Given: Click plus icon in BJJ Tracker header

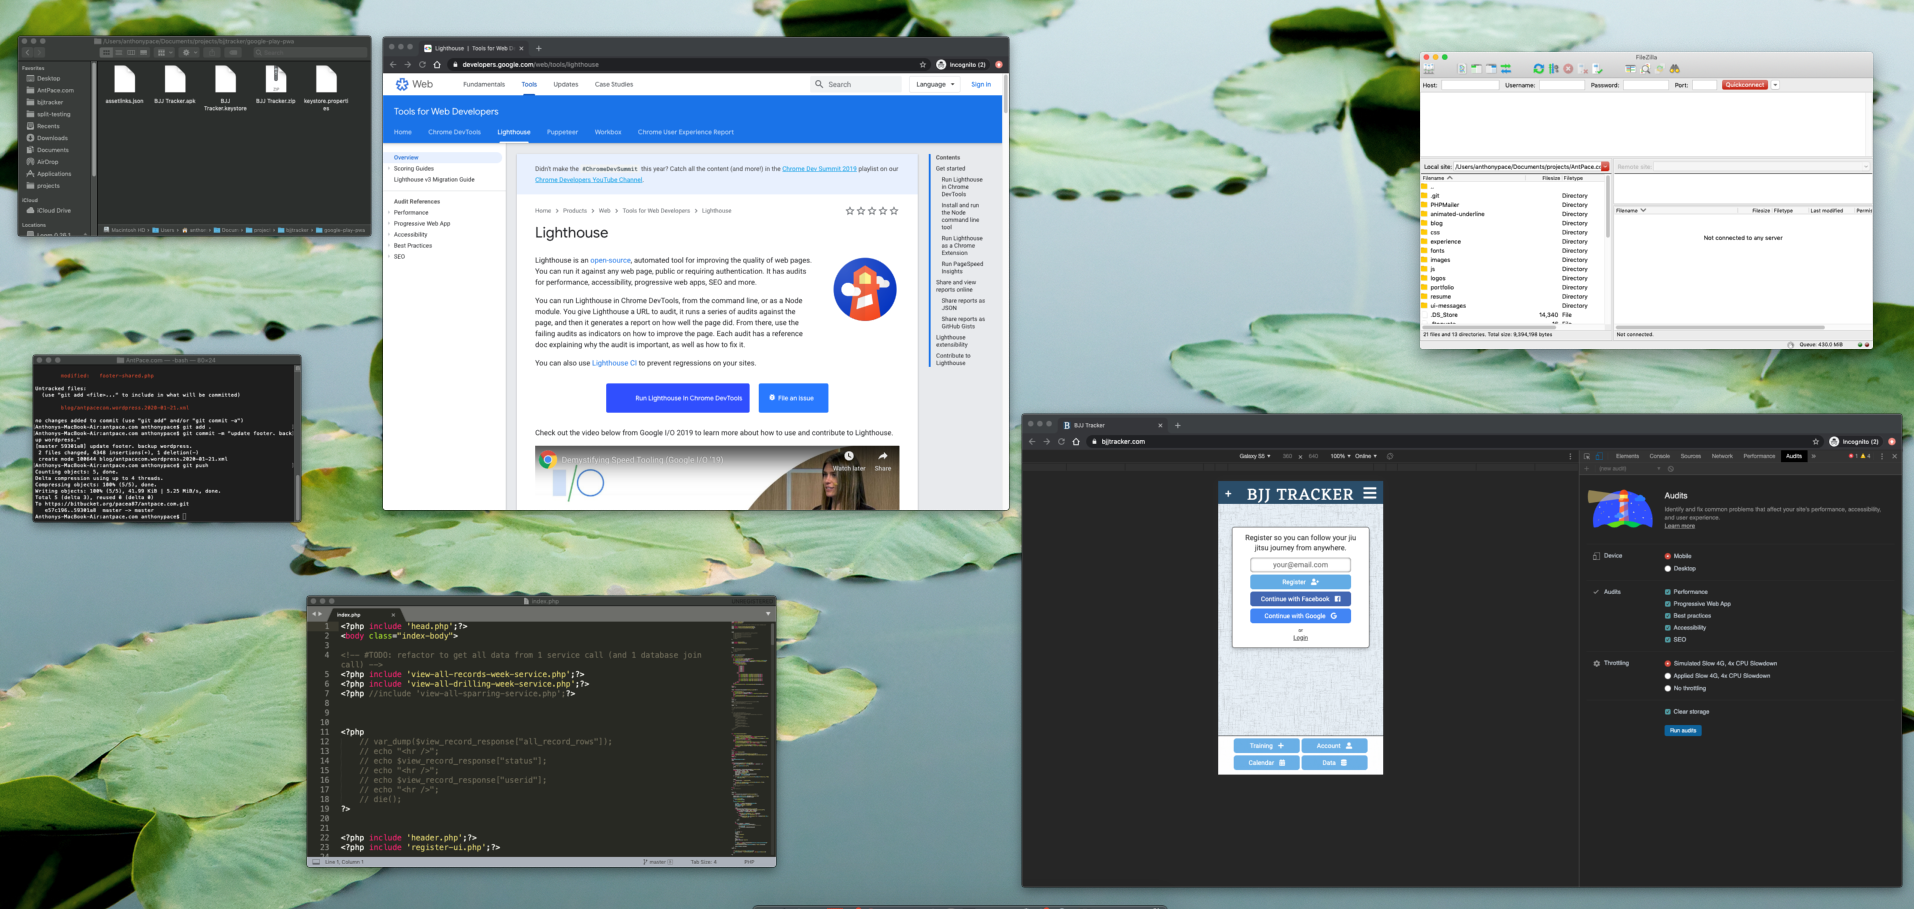Looking at the screenshot, I should [x=1228, y=494].
